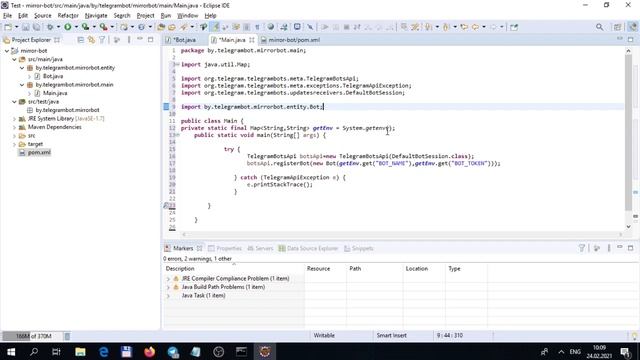Click the Open Task icon
640x360 pixels.
click(172, 27)
